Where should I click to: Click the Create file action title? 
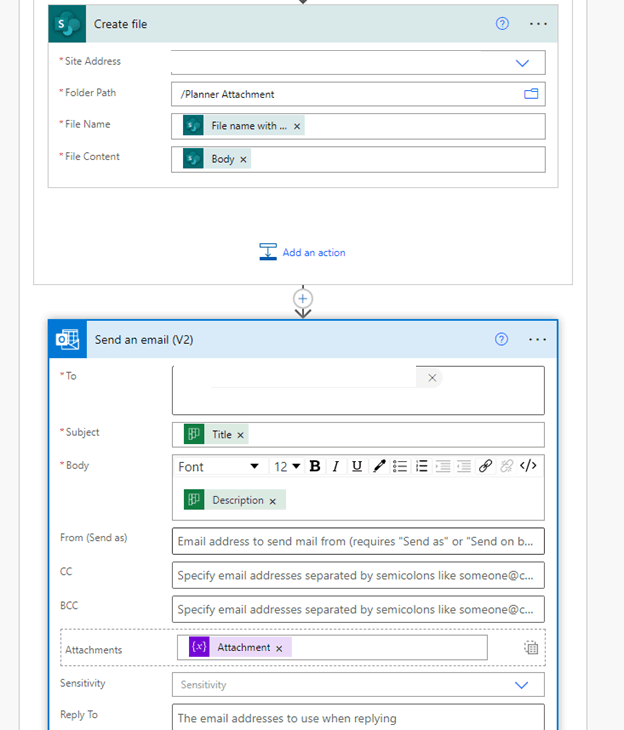[x=121, y=24]
